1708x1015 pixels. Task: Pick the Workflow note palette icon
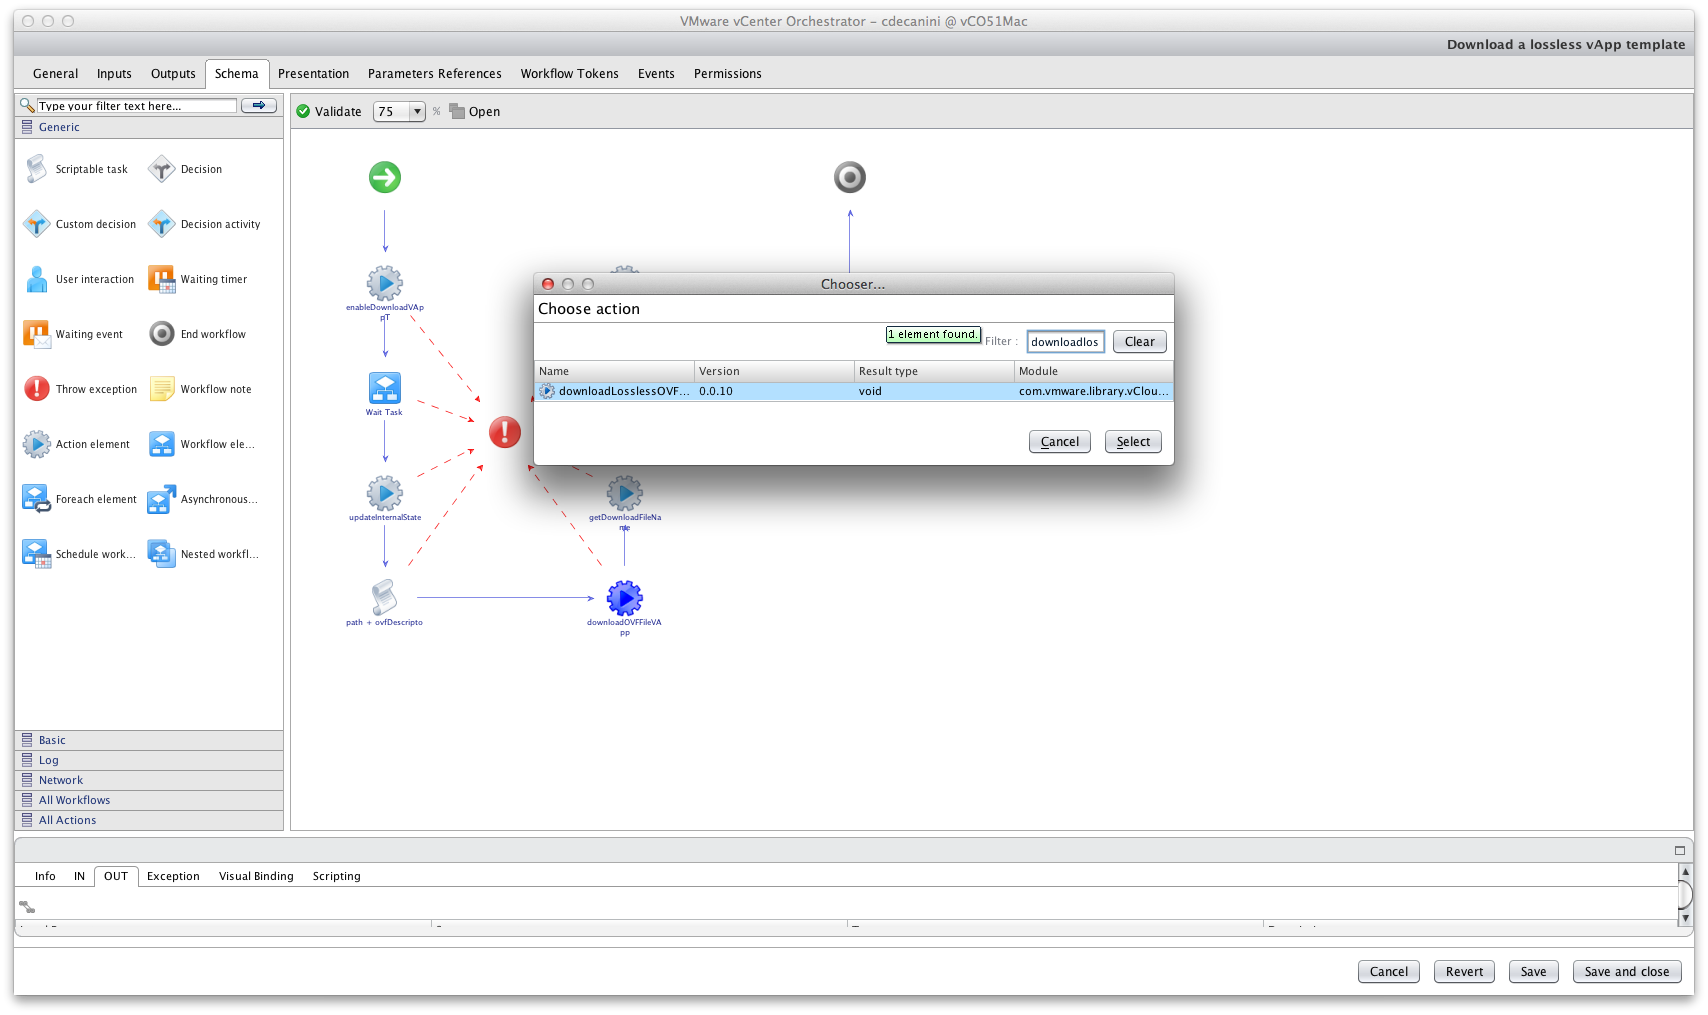pyautogui.click(x=161, y=389)
